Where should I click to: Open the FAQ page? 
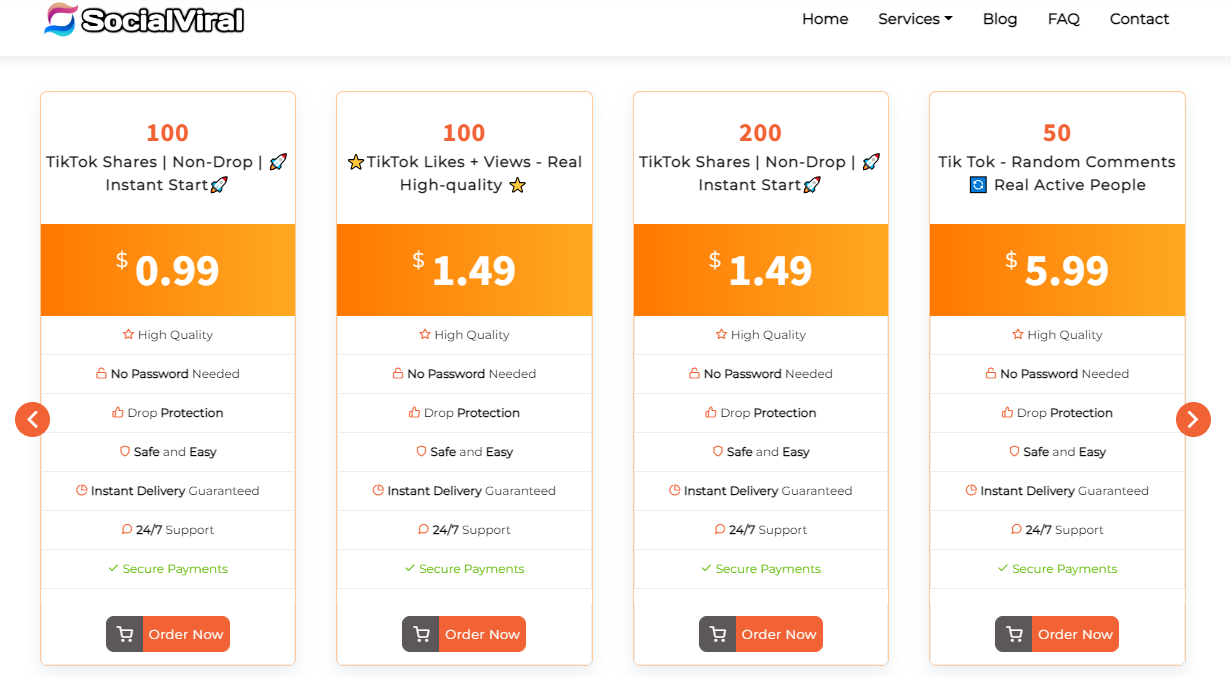tap(1064, 19)
